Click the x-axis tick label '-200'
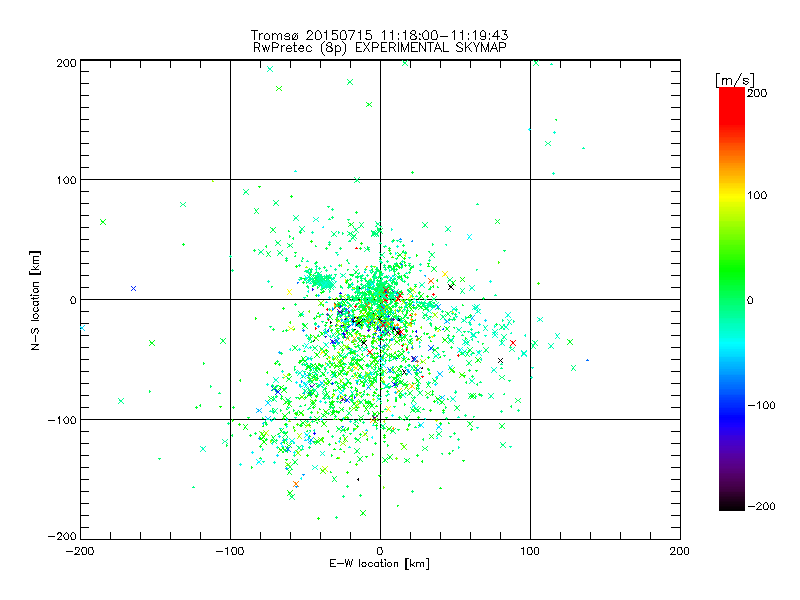Image resolution: width=800 pixels, height=600 pixels. tap(80, 552)
